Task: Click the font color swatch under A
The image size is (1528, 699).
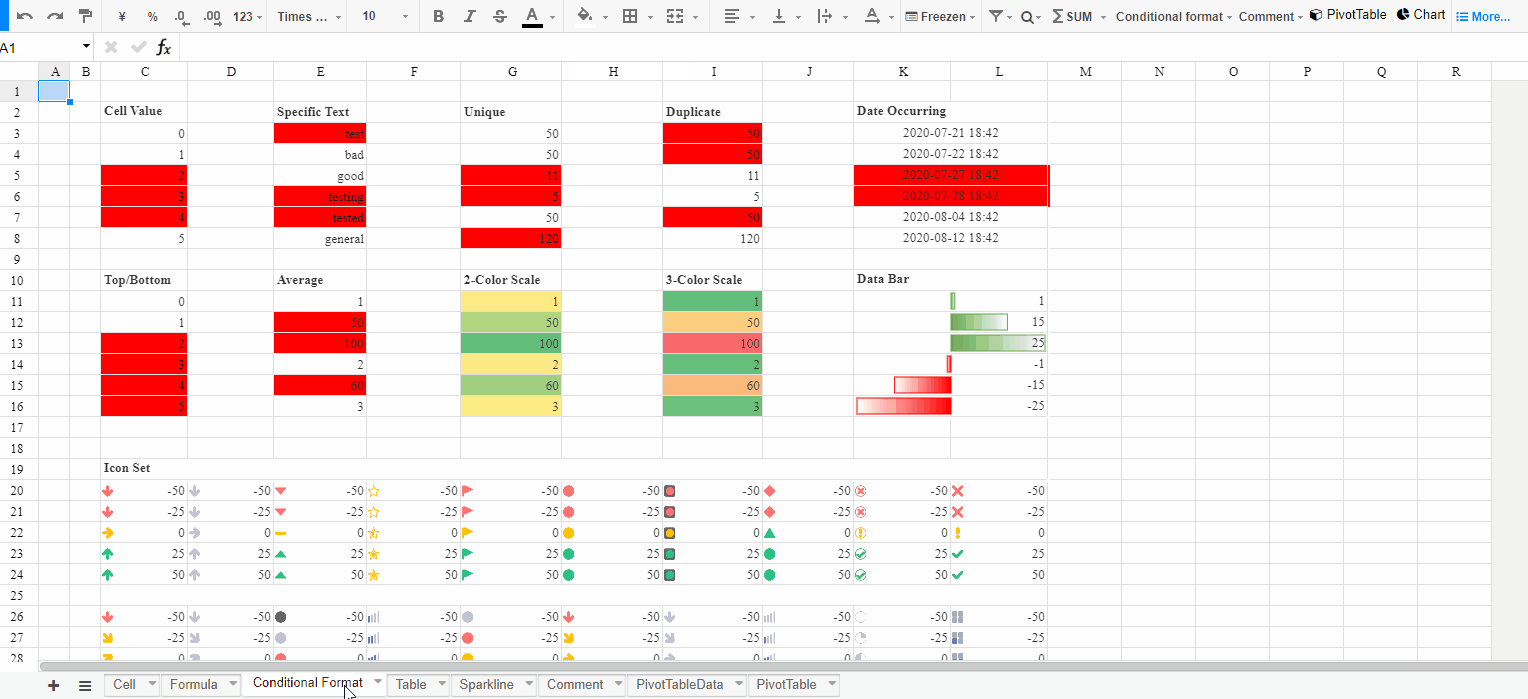Action: pos(532,26)
